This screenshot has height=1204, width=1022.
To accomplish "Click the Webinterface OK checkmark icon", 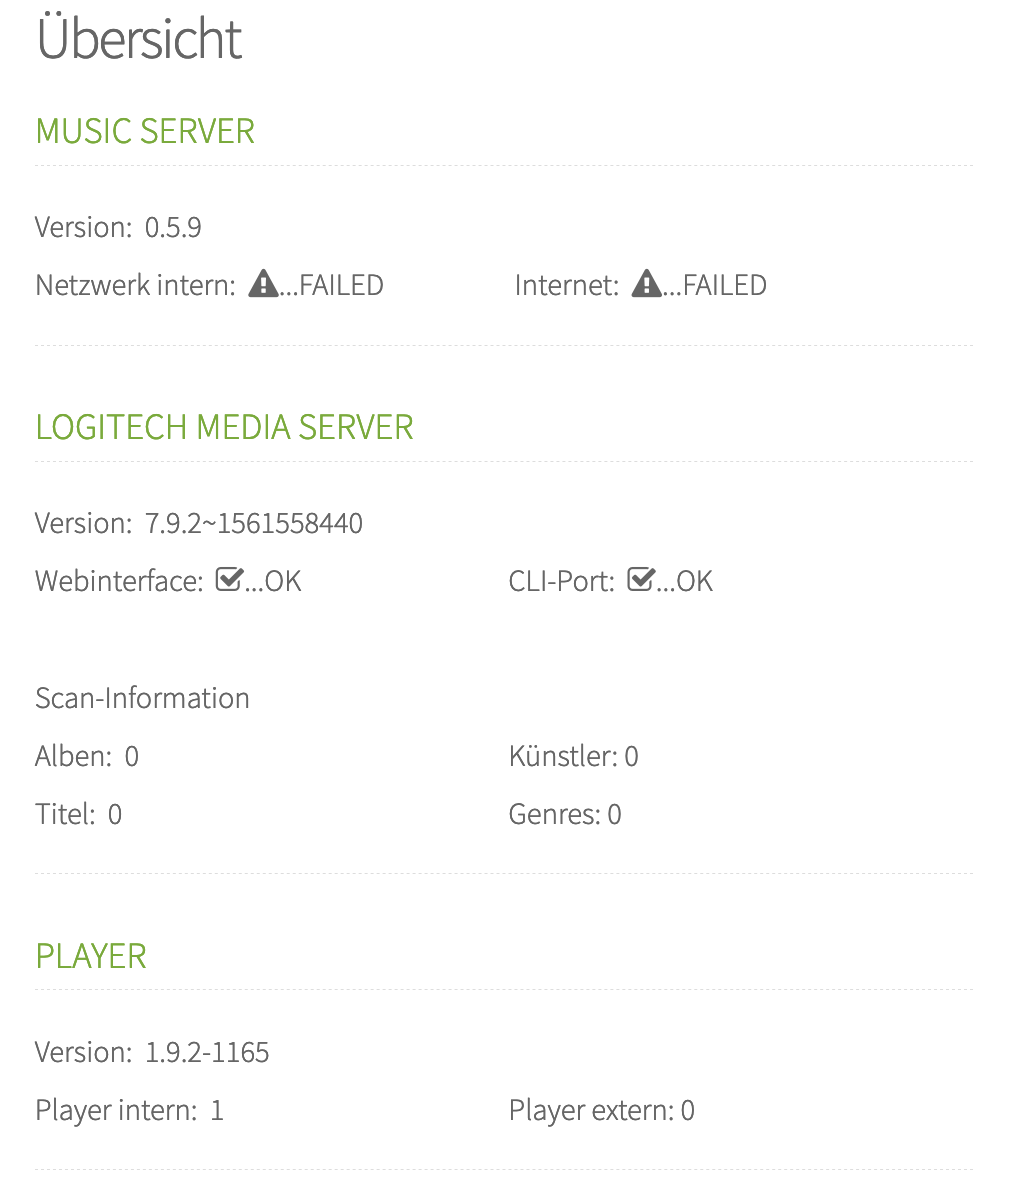I will (229, 581).
